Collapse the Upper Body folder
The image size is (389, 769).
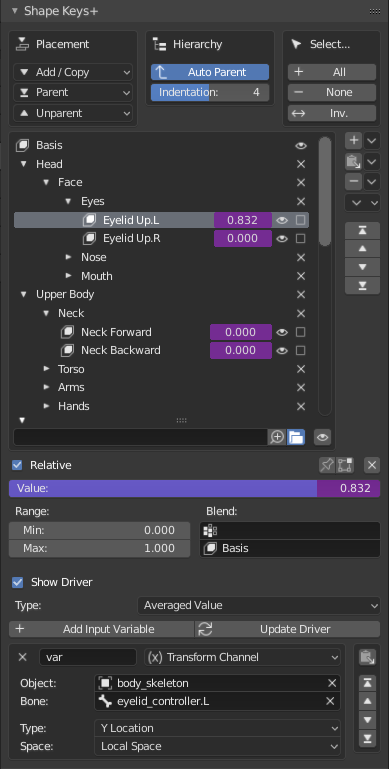point(24,294)
